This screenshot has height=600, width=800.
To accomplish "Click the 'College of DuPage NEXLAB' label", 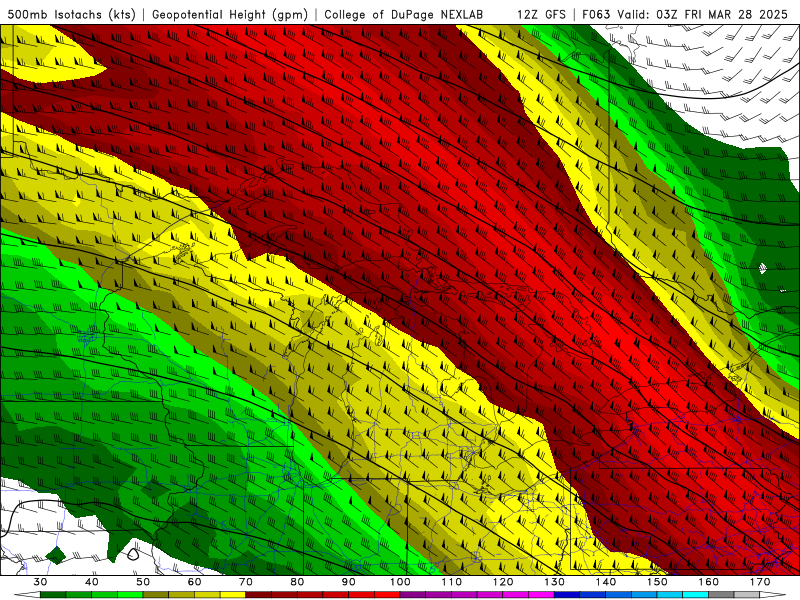I will [x=404, y=15].
